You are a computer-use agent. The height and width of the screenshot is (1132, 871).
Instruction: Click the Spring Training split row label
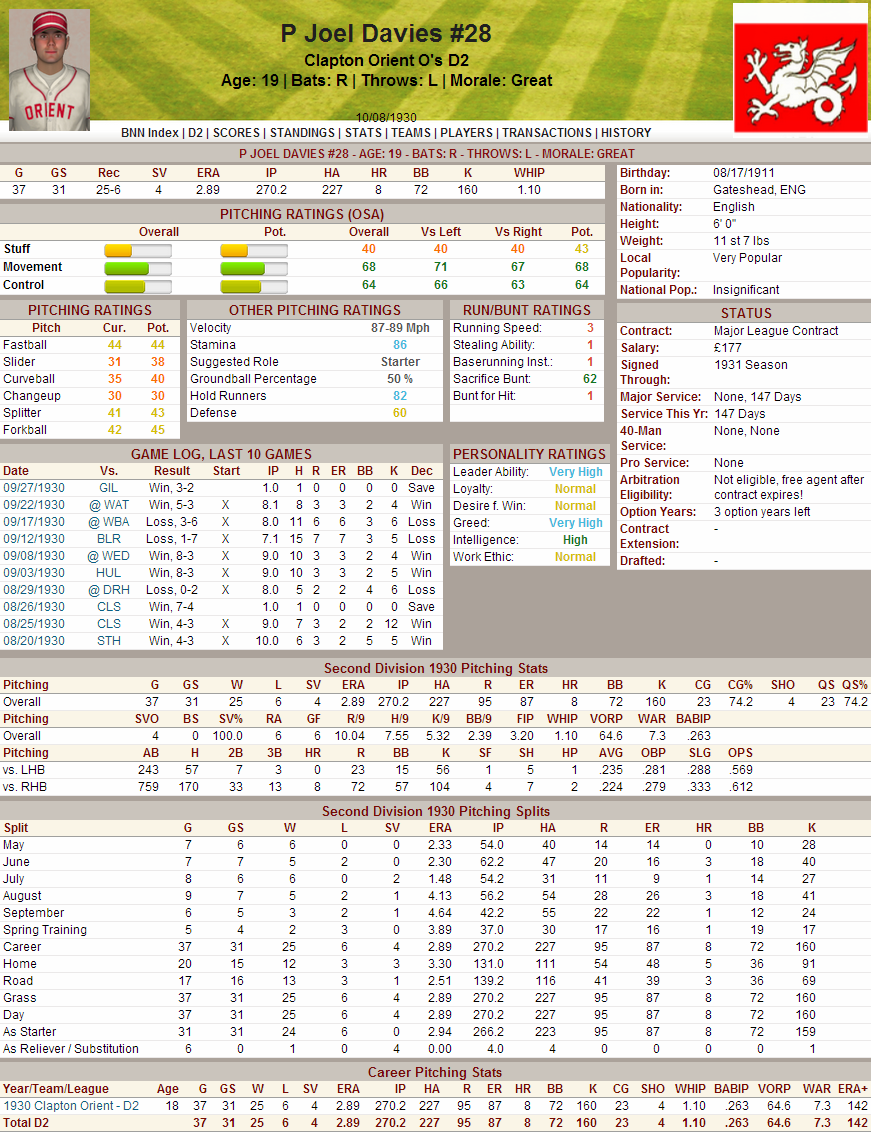tap(45, 930)
